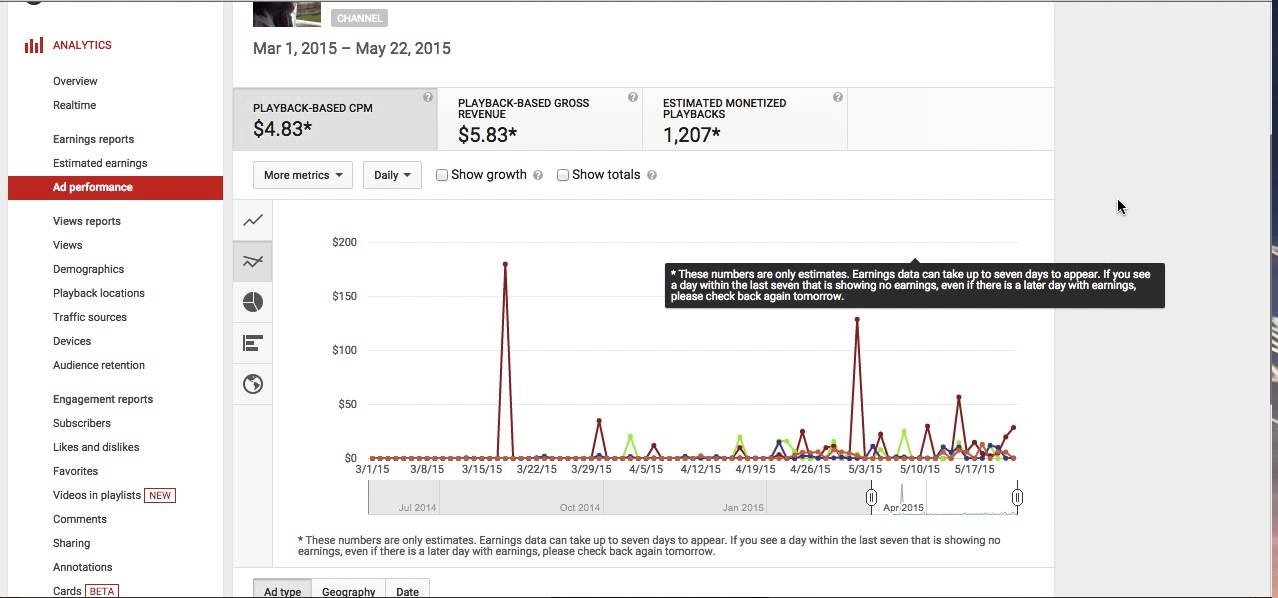Click help icon beside Show totals

[652, 175]
